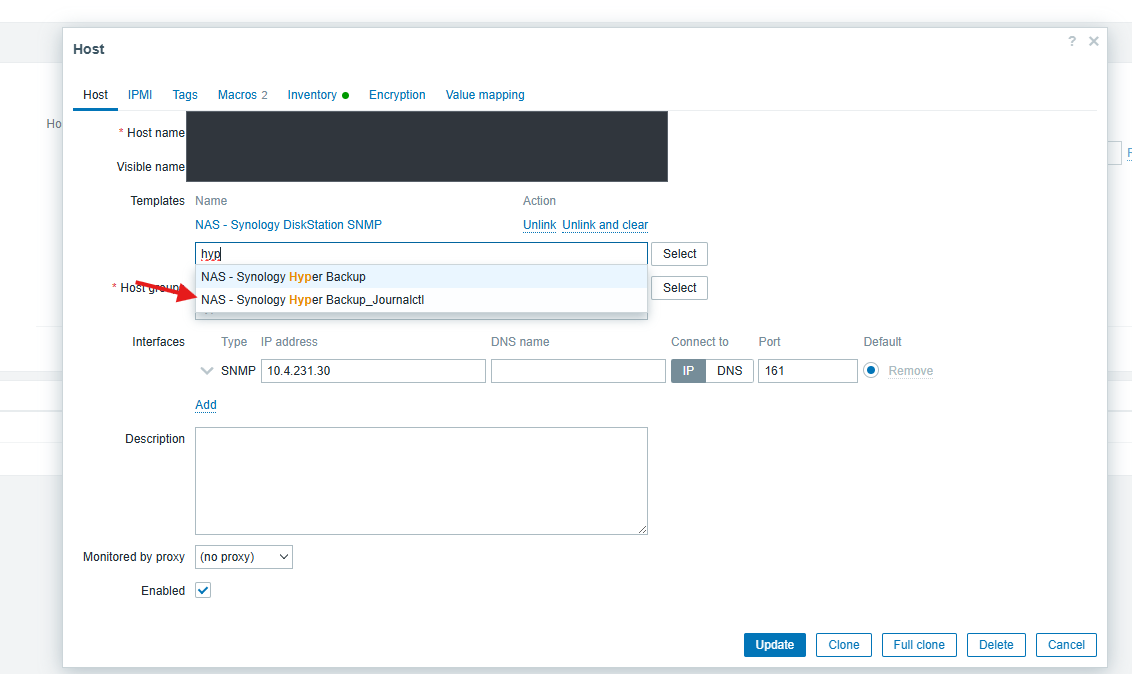The image size is (1132, 674).
Task: Click Unlink for the DiskStation template
Action: [x=539, y=224]
